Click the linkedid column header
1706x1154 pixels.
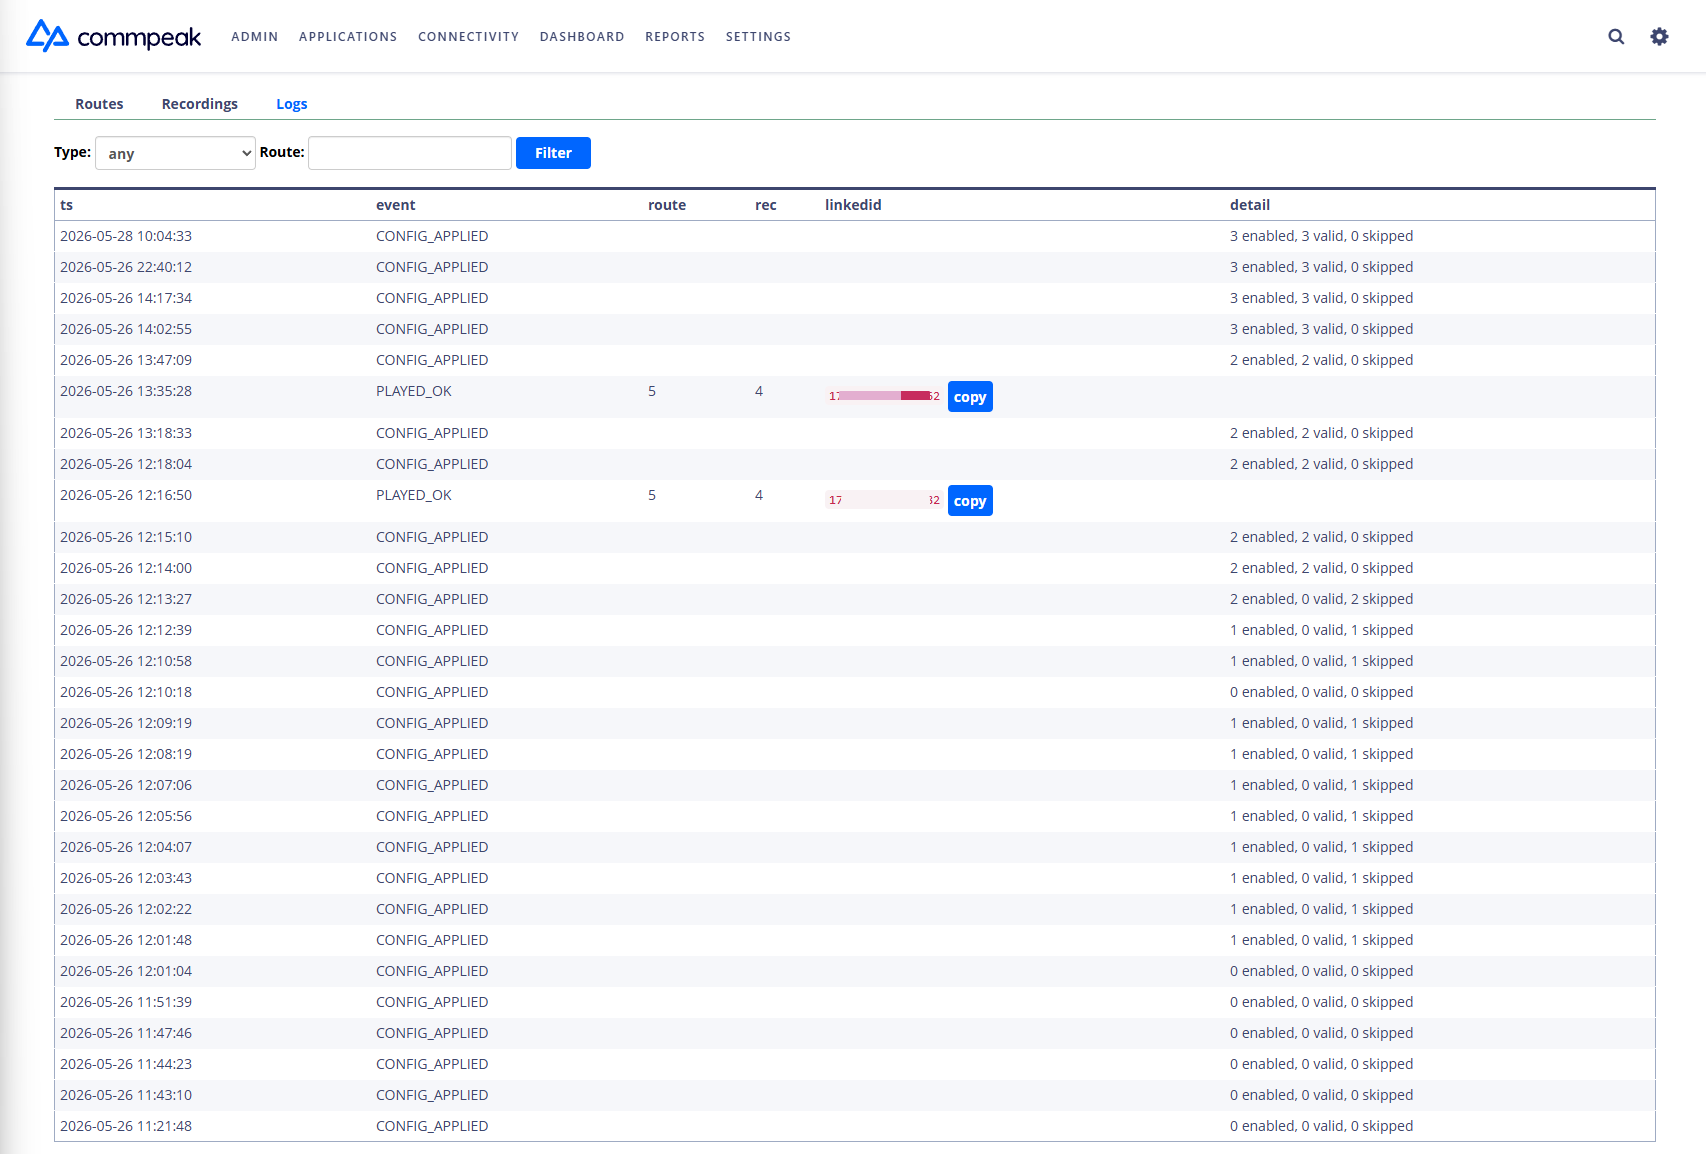tap(853, 205)
